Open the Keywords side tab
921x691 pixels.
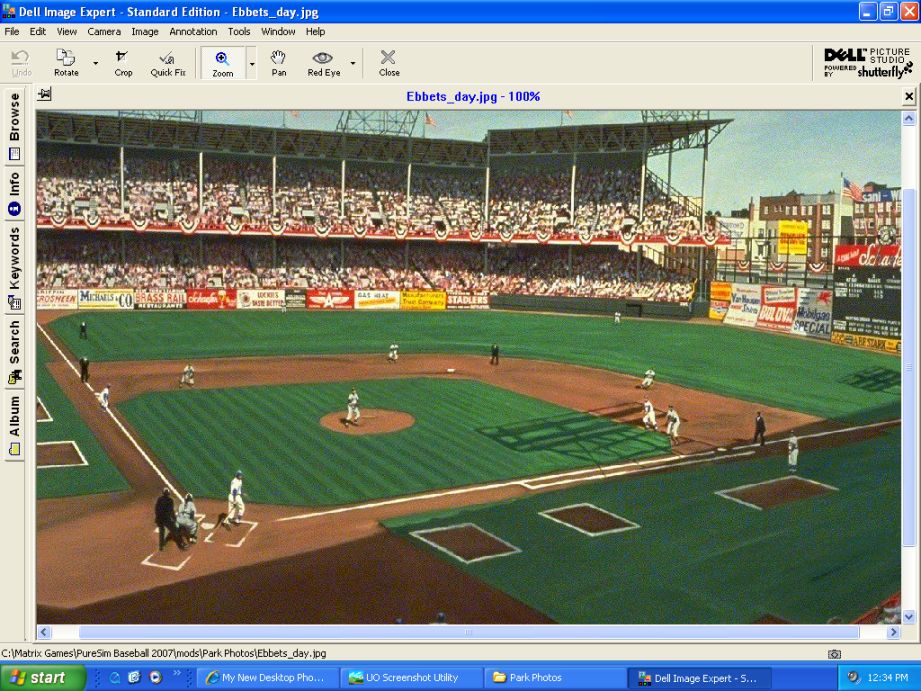[14, 268]
